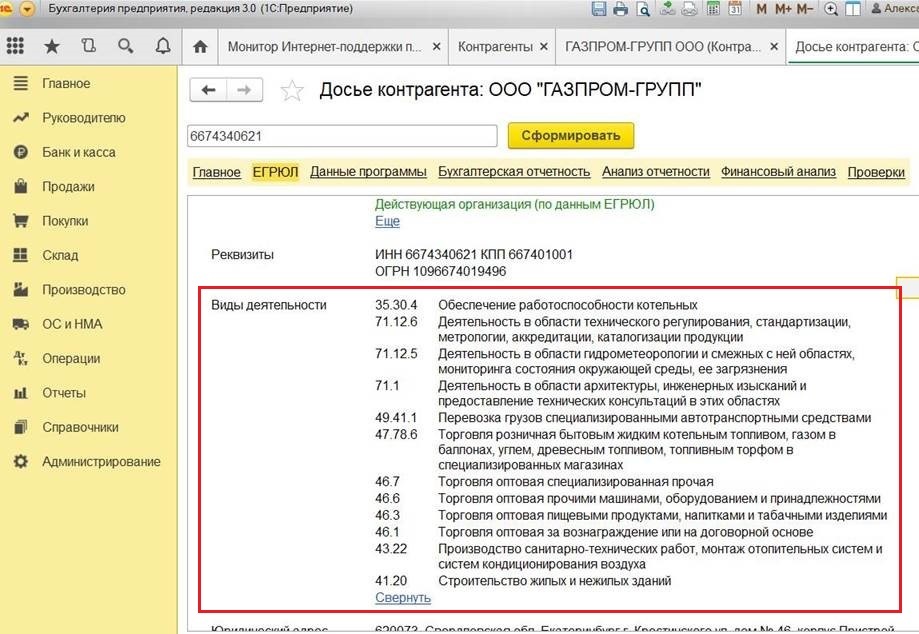This screenshot has width=919, height=634.
Task: Switch to the Контрагенты tab
Action: [494, 47]
